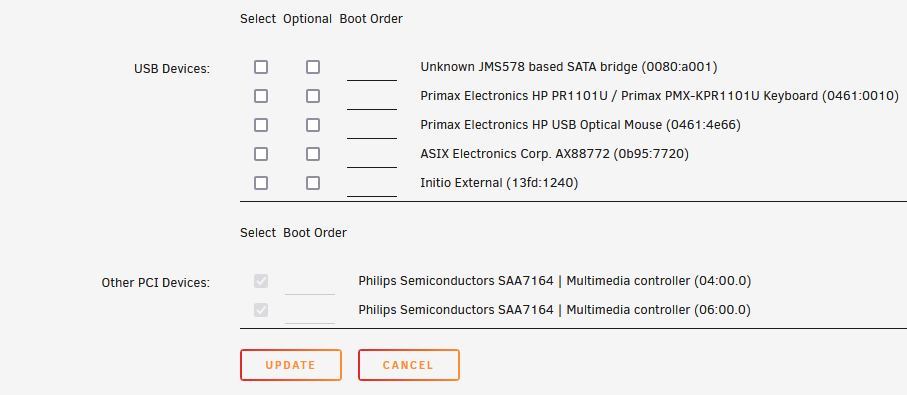Viewport: 907px width, 395px height.
Task: Select the Primax HP Keyboard USB device
Action: [x=261, y=96]
